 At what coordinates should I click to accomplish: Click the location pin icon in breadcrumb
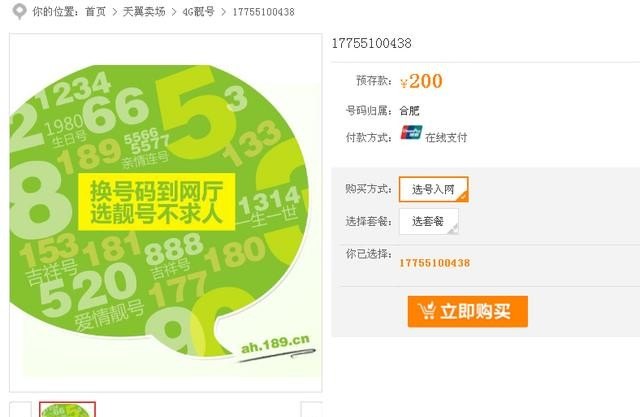coord(19,12)
